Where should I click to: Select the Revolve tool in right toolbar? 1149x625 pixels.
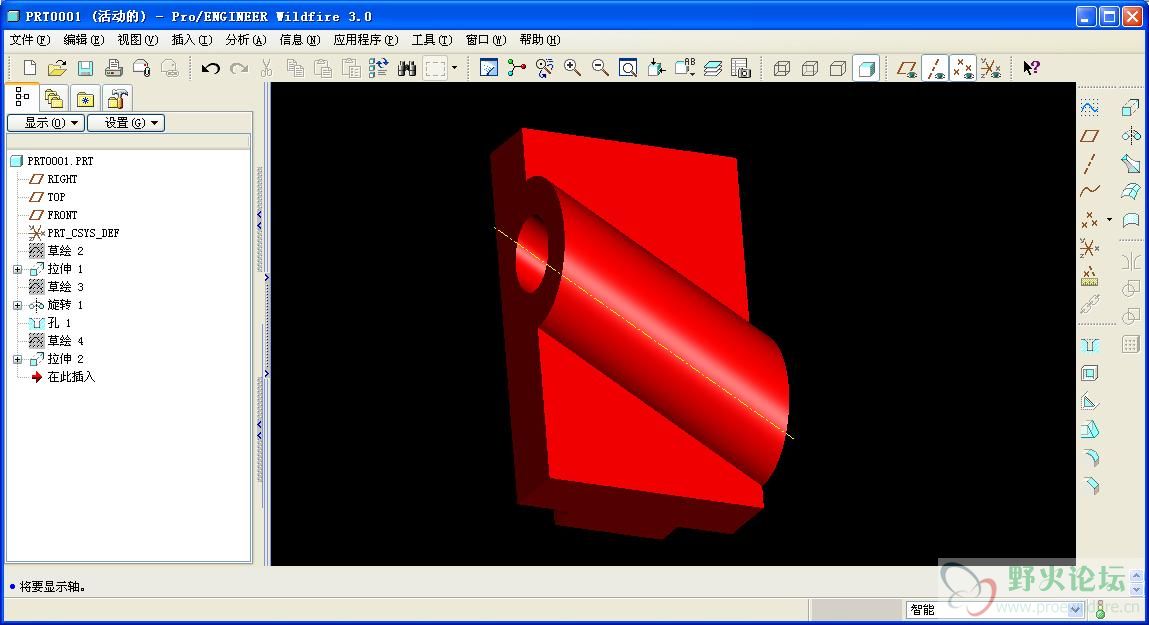[1131, 136]
